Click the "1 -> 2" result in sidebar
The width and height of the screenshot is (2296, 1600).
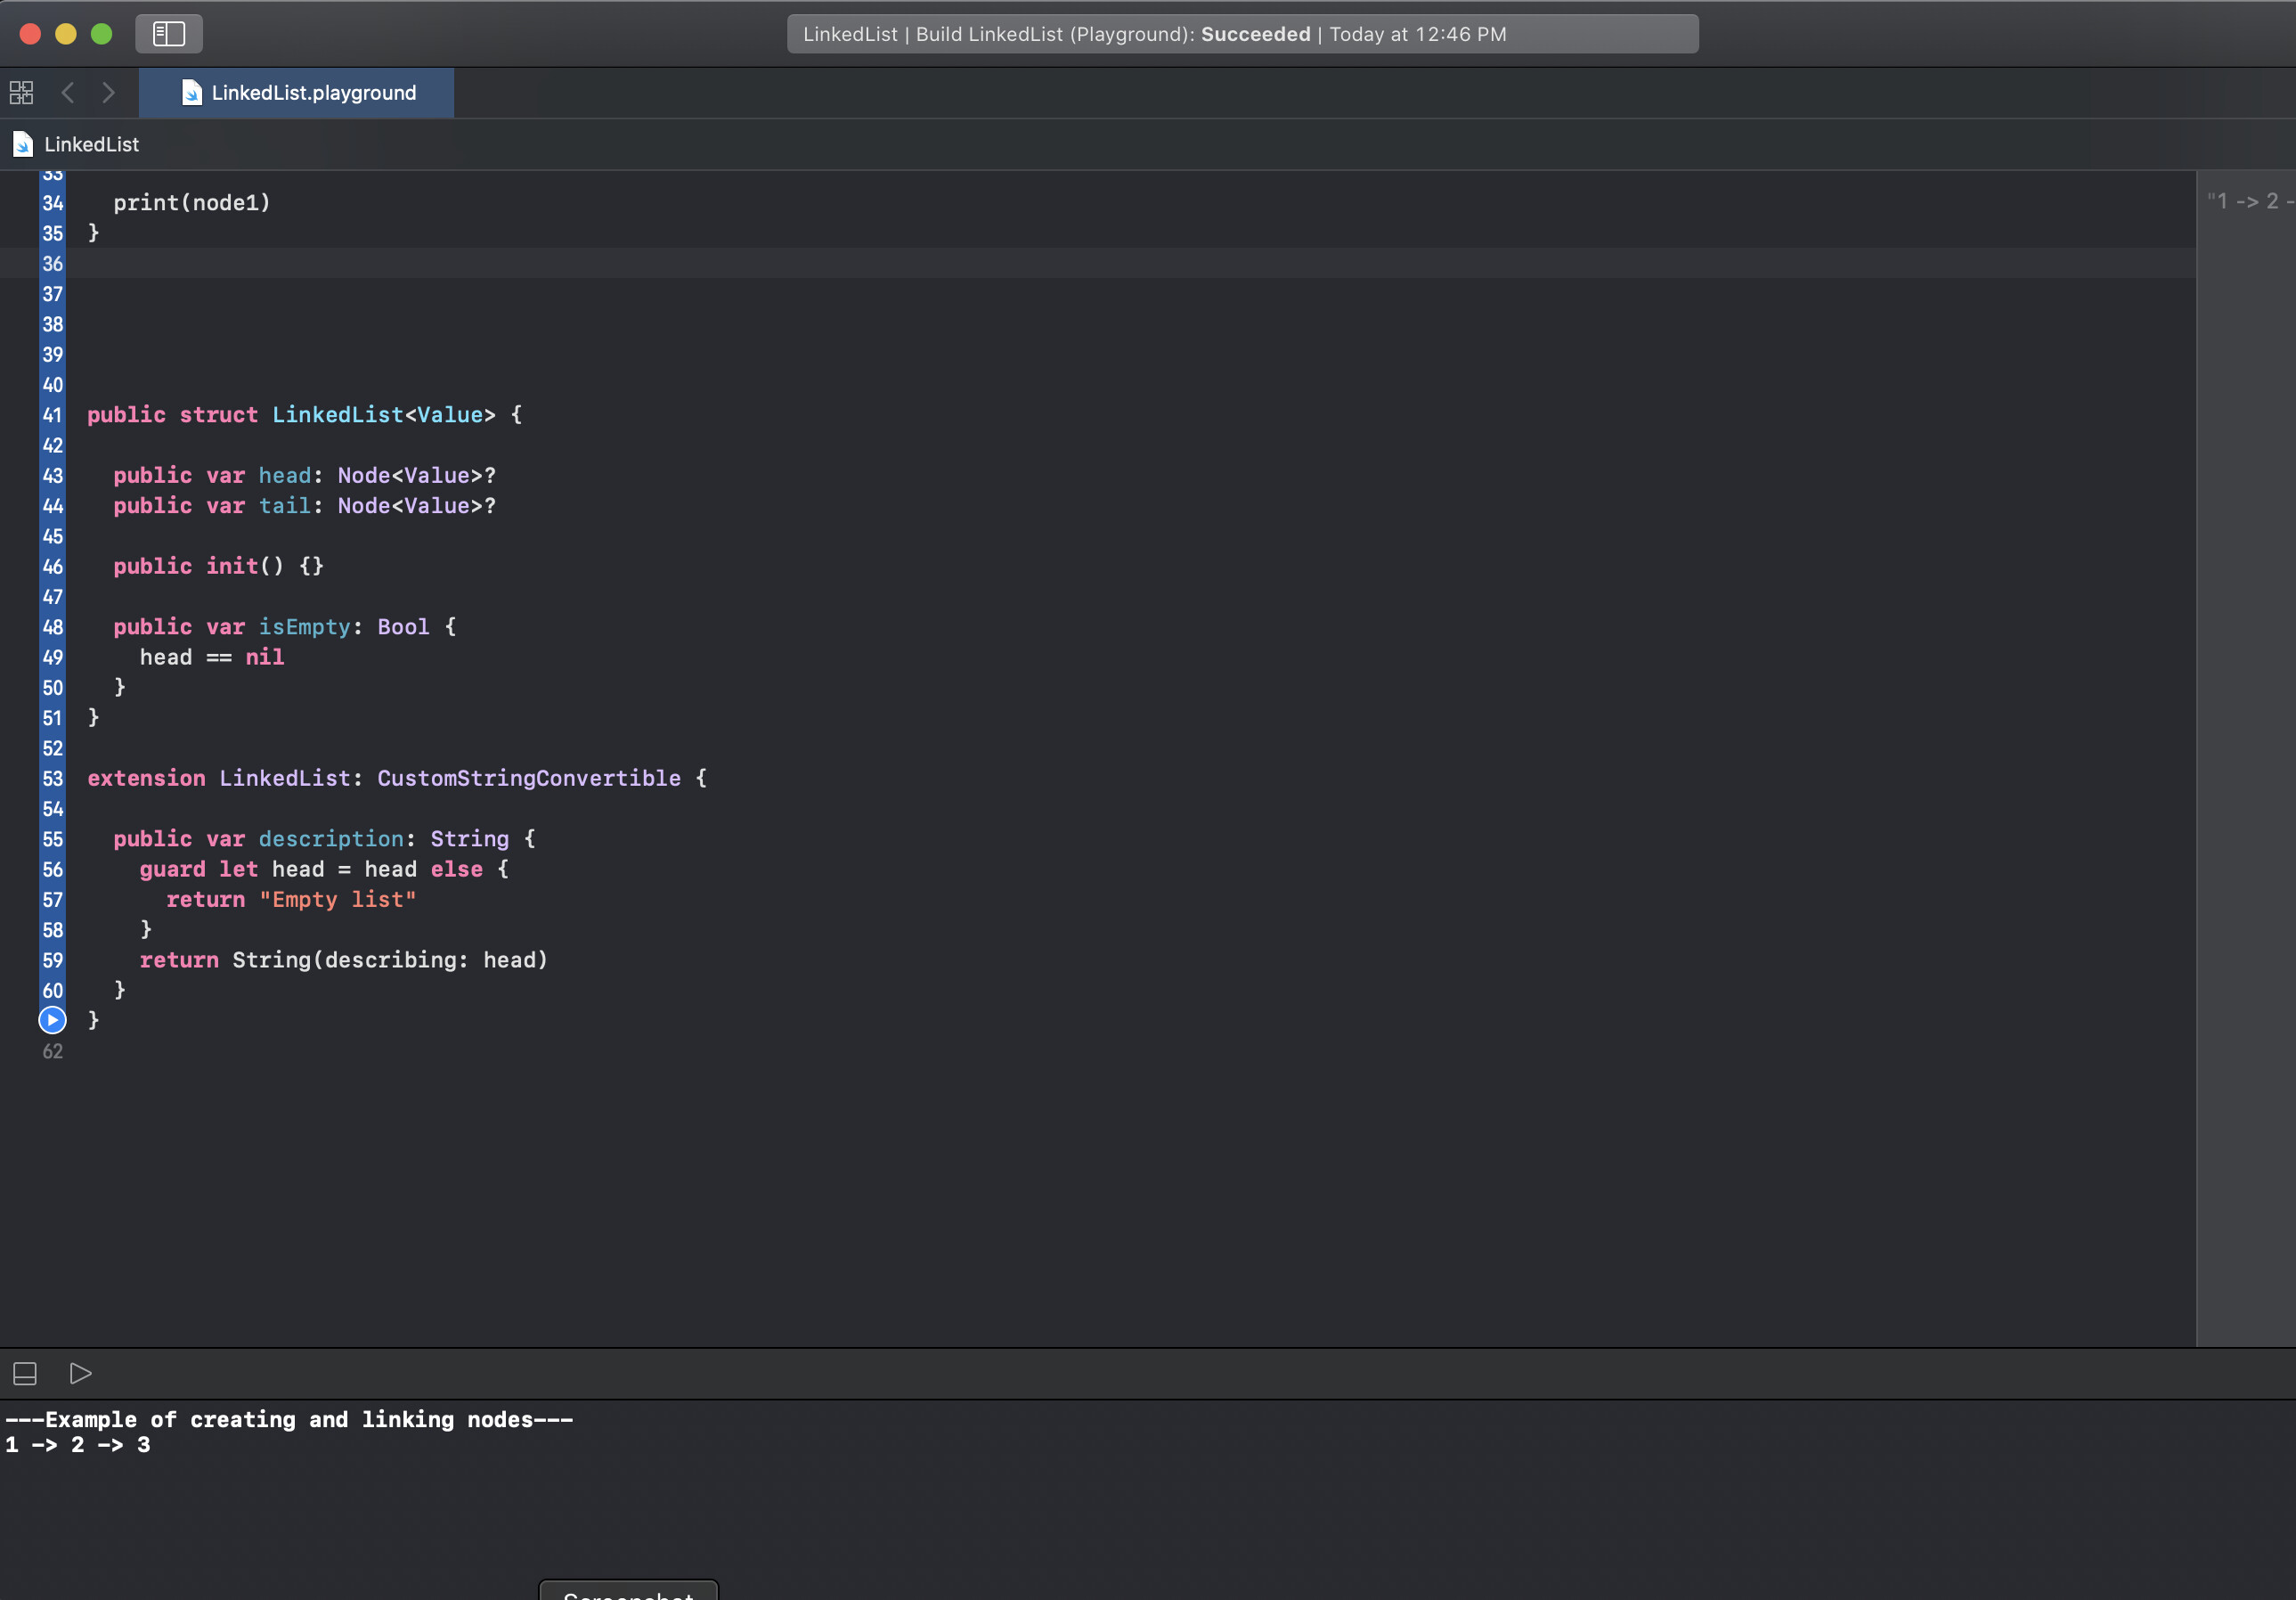(x=2249, y=201)
